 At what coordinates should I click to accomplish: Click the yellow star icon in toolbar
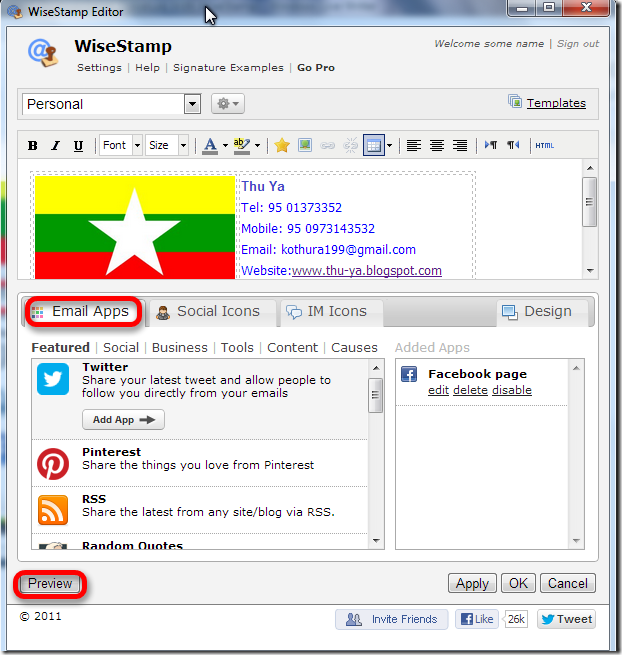pos(282,145)
